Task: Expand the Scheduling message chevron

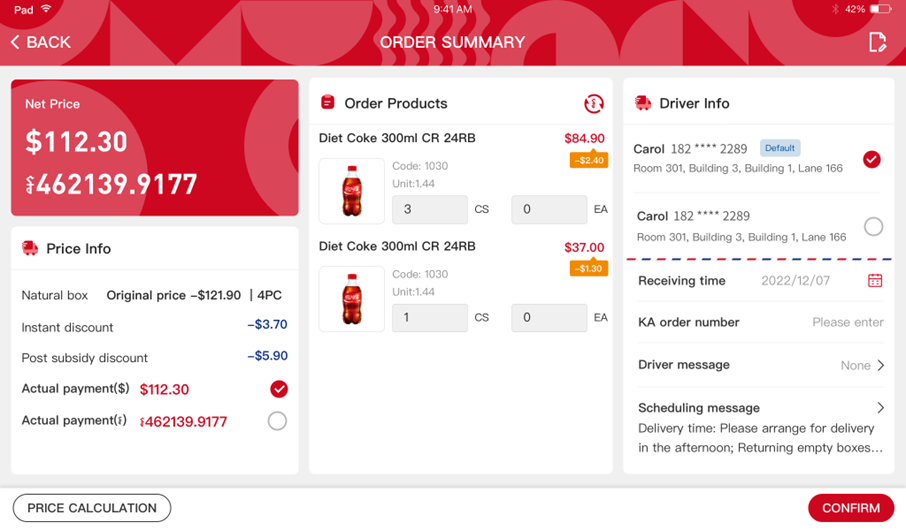Action: pyautogui.click(x=881, y=407)
